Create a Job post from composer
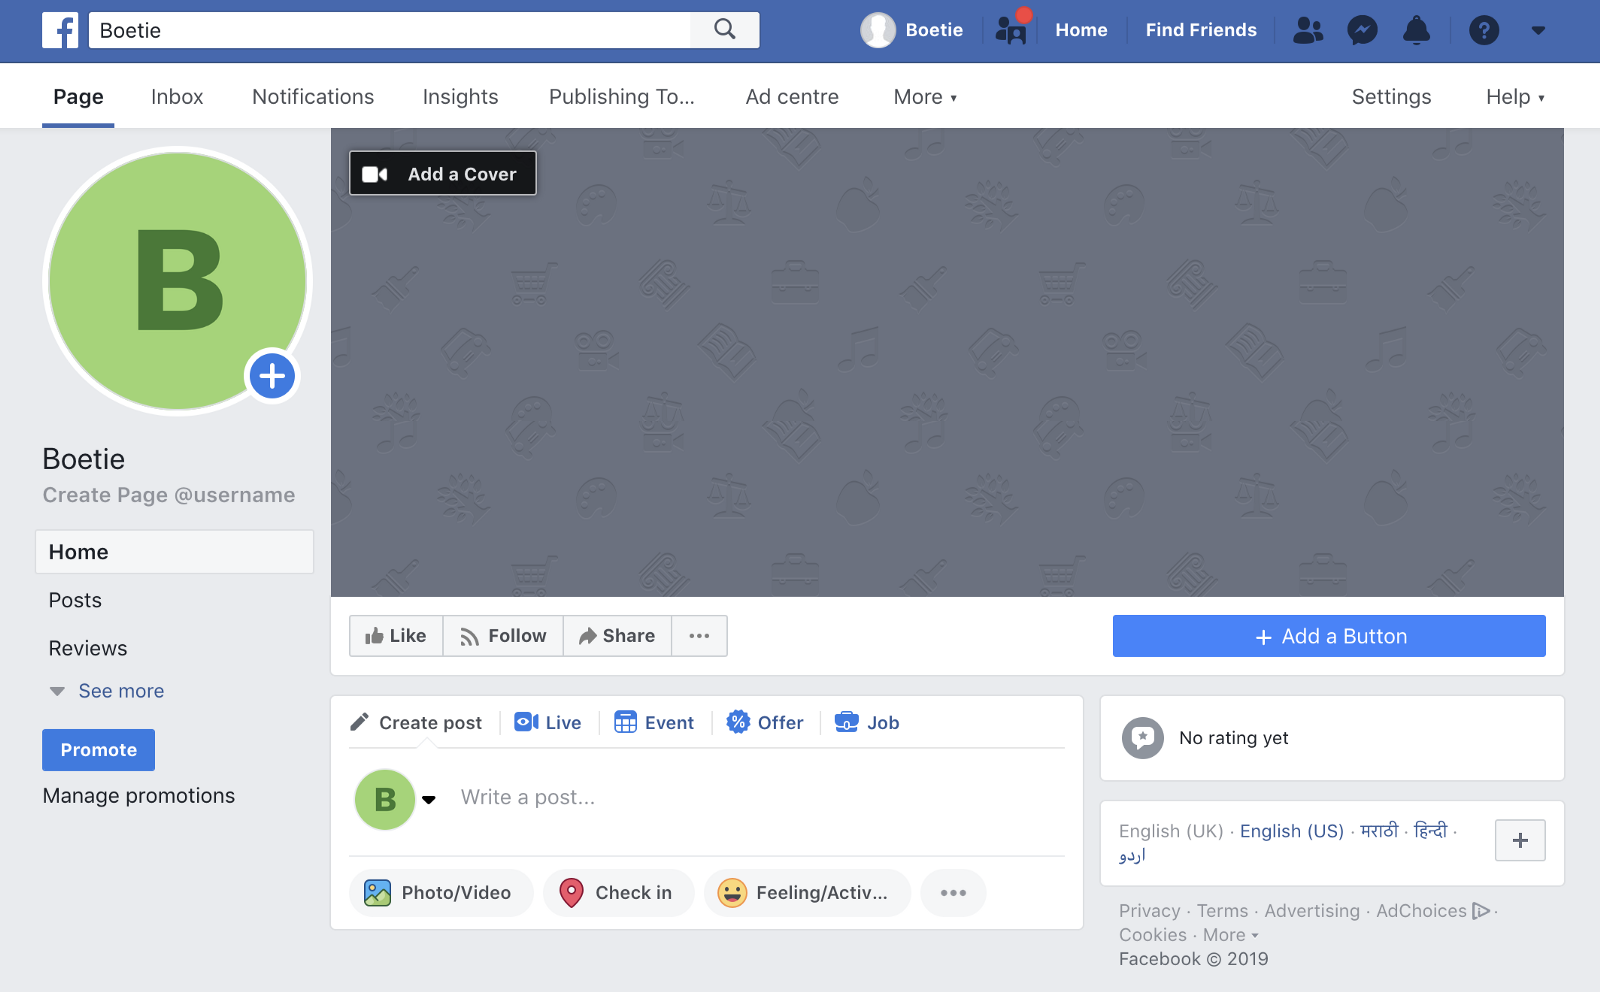The height and width of the screenshot is (992, 1600). (x=867, y=722)
